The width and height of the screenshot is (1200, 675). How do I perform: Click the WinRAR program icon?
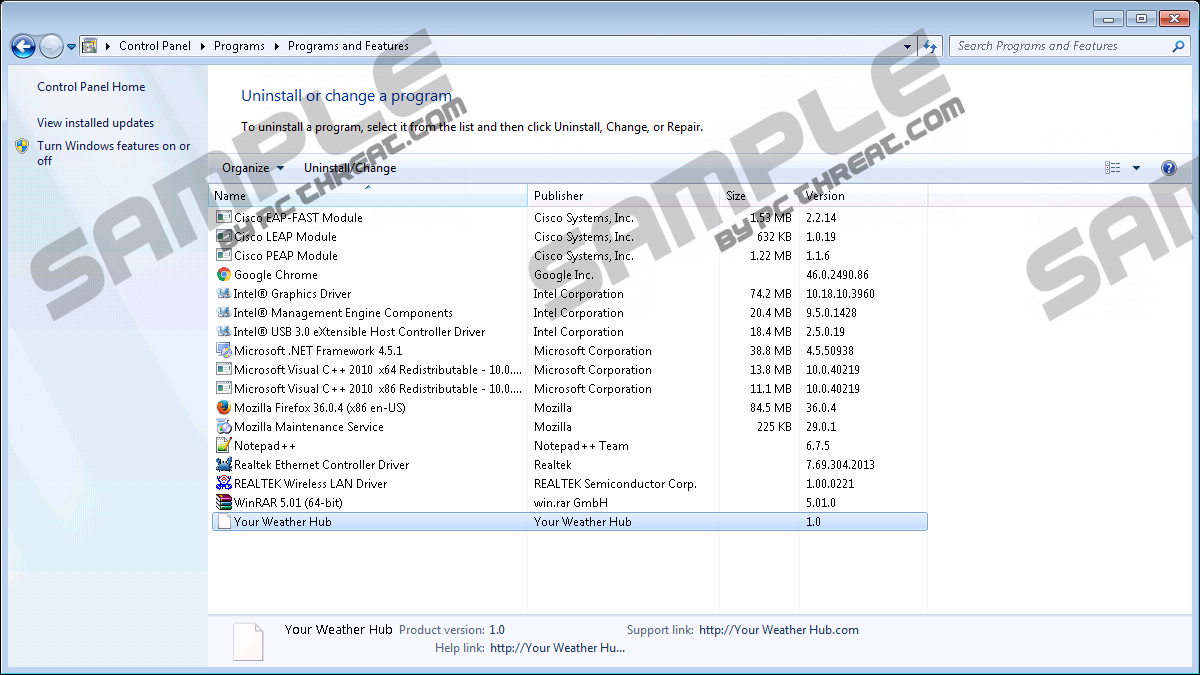(x=224, y=503)
